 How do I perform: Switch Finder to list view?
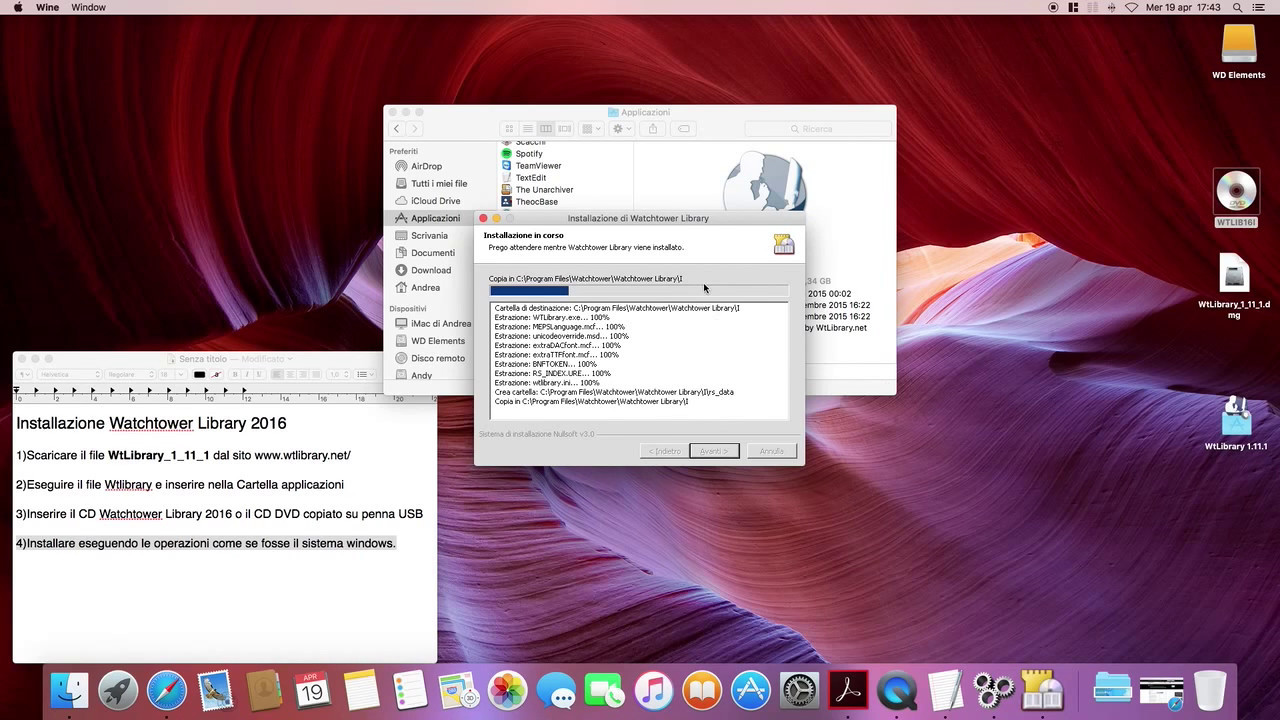[527, 129]
